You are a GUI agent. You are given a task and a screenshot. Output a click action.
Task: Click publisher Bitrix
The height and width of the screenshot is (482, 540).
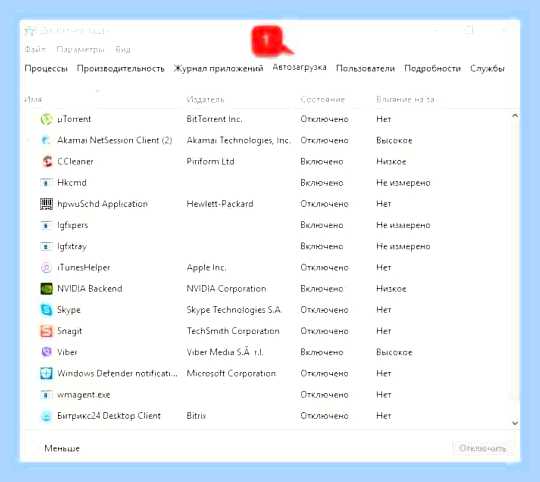196,416
